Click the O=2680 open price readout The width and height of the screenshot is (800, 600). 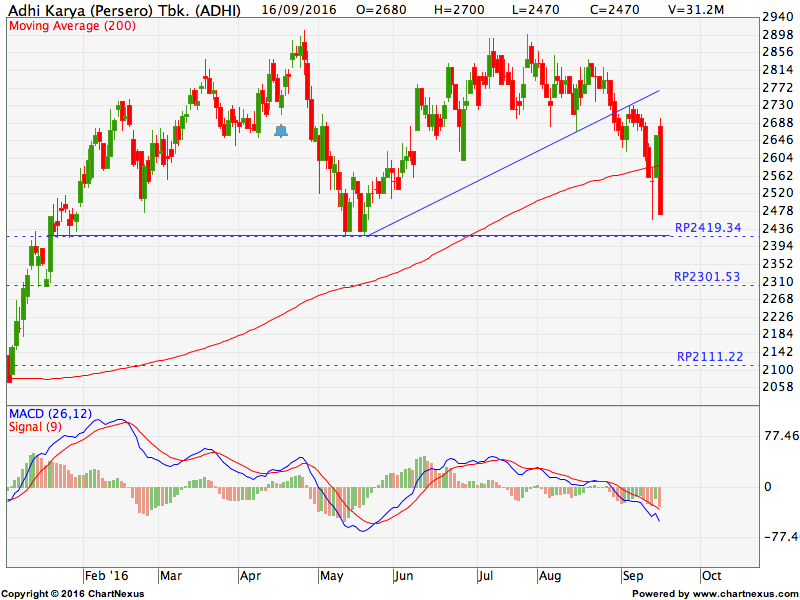[390, 9]
